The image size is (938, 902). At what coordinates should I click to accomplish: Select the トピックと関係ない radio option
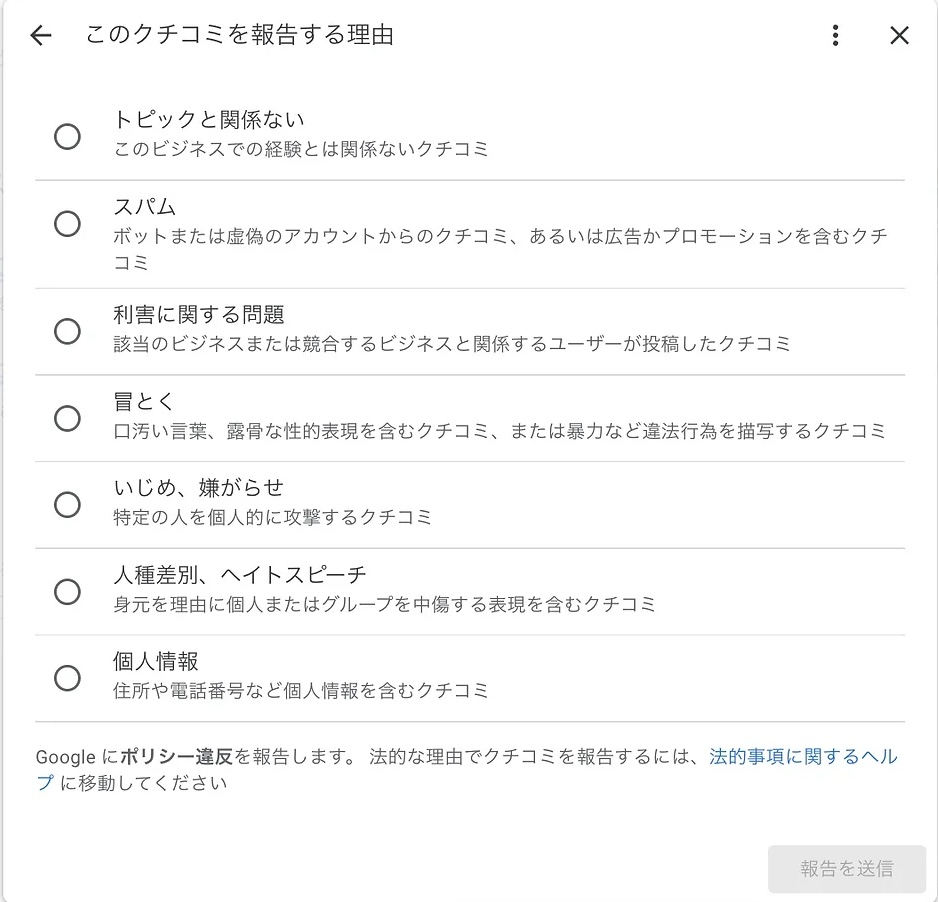[67, 137]
